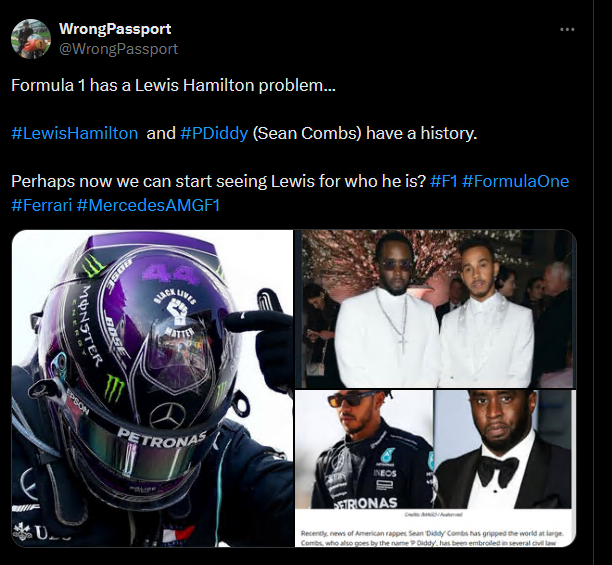Click the man in black tuxedo with bow tie
This screenshot has width=612, height=565.
pos(503,450)
